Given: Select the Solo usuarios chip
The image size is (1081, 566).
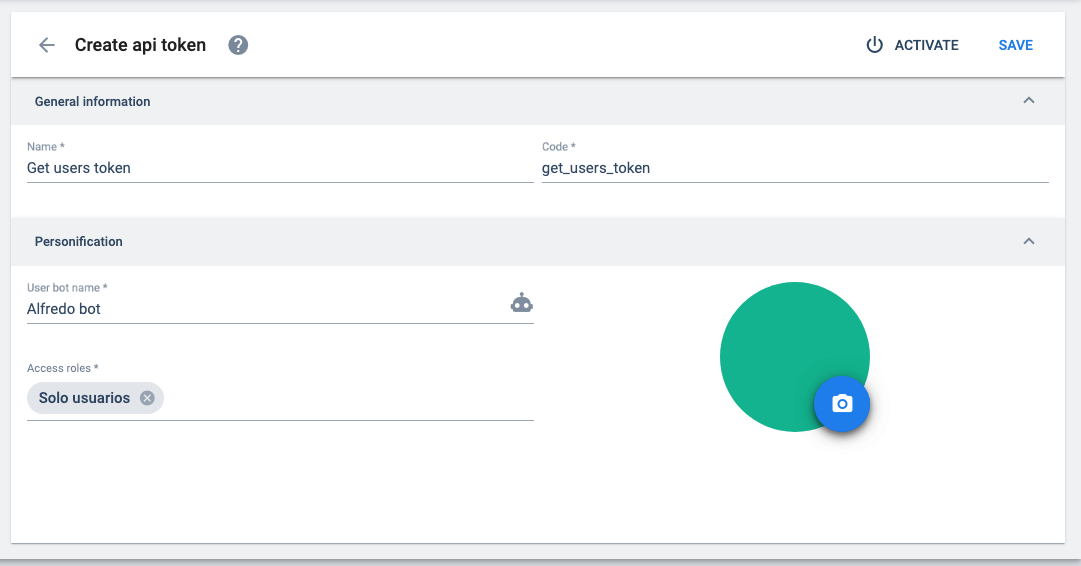Looking at the screenshot, I should point(95,398).
